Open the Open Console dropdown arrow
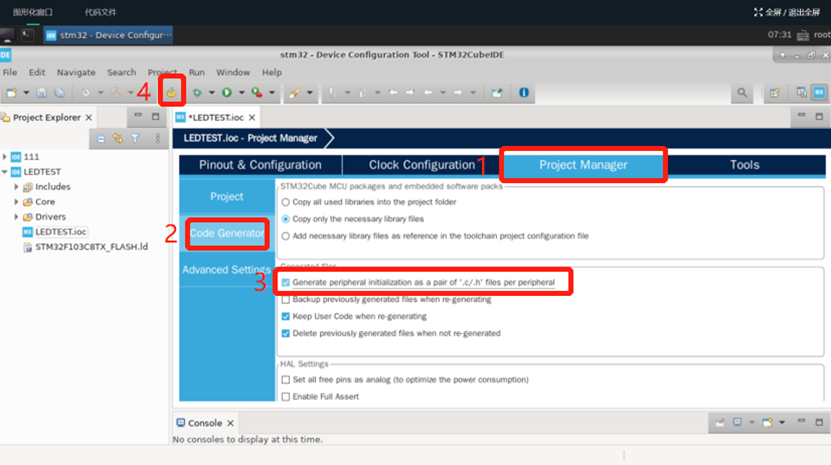 782,423
